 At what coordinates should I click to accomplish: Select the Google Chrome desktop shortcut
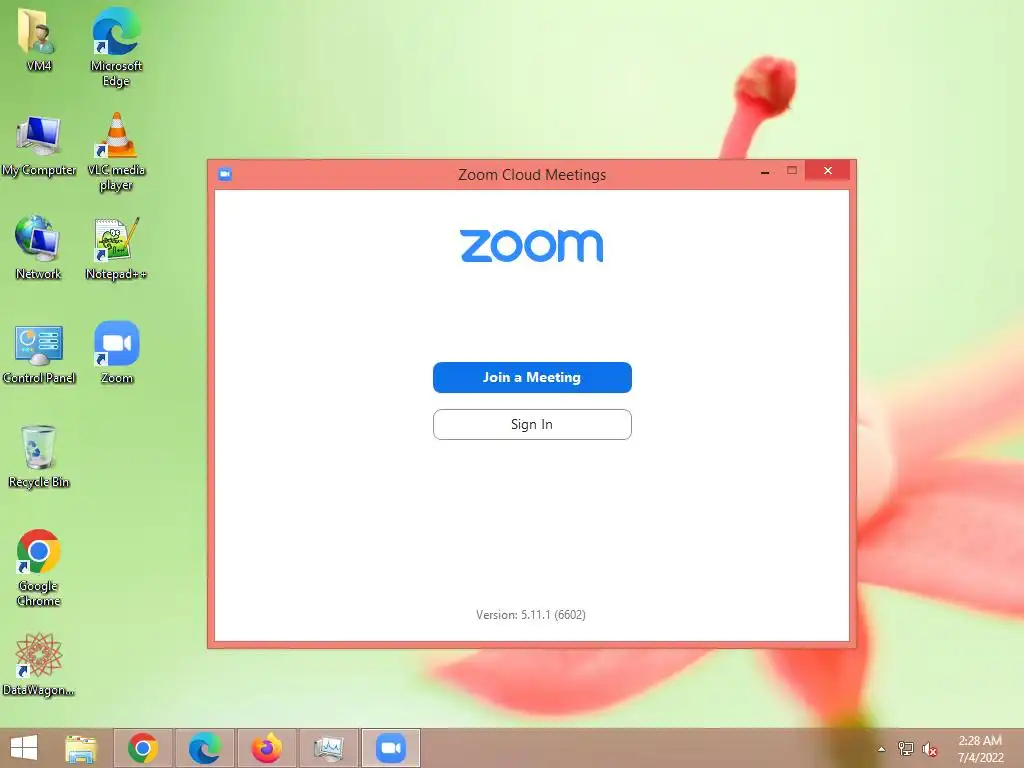point(39,568)
